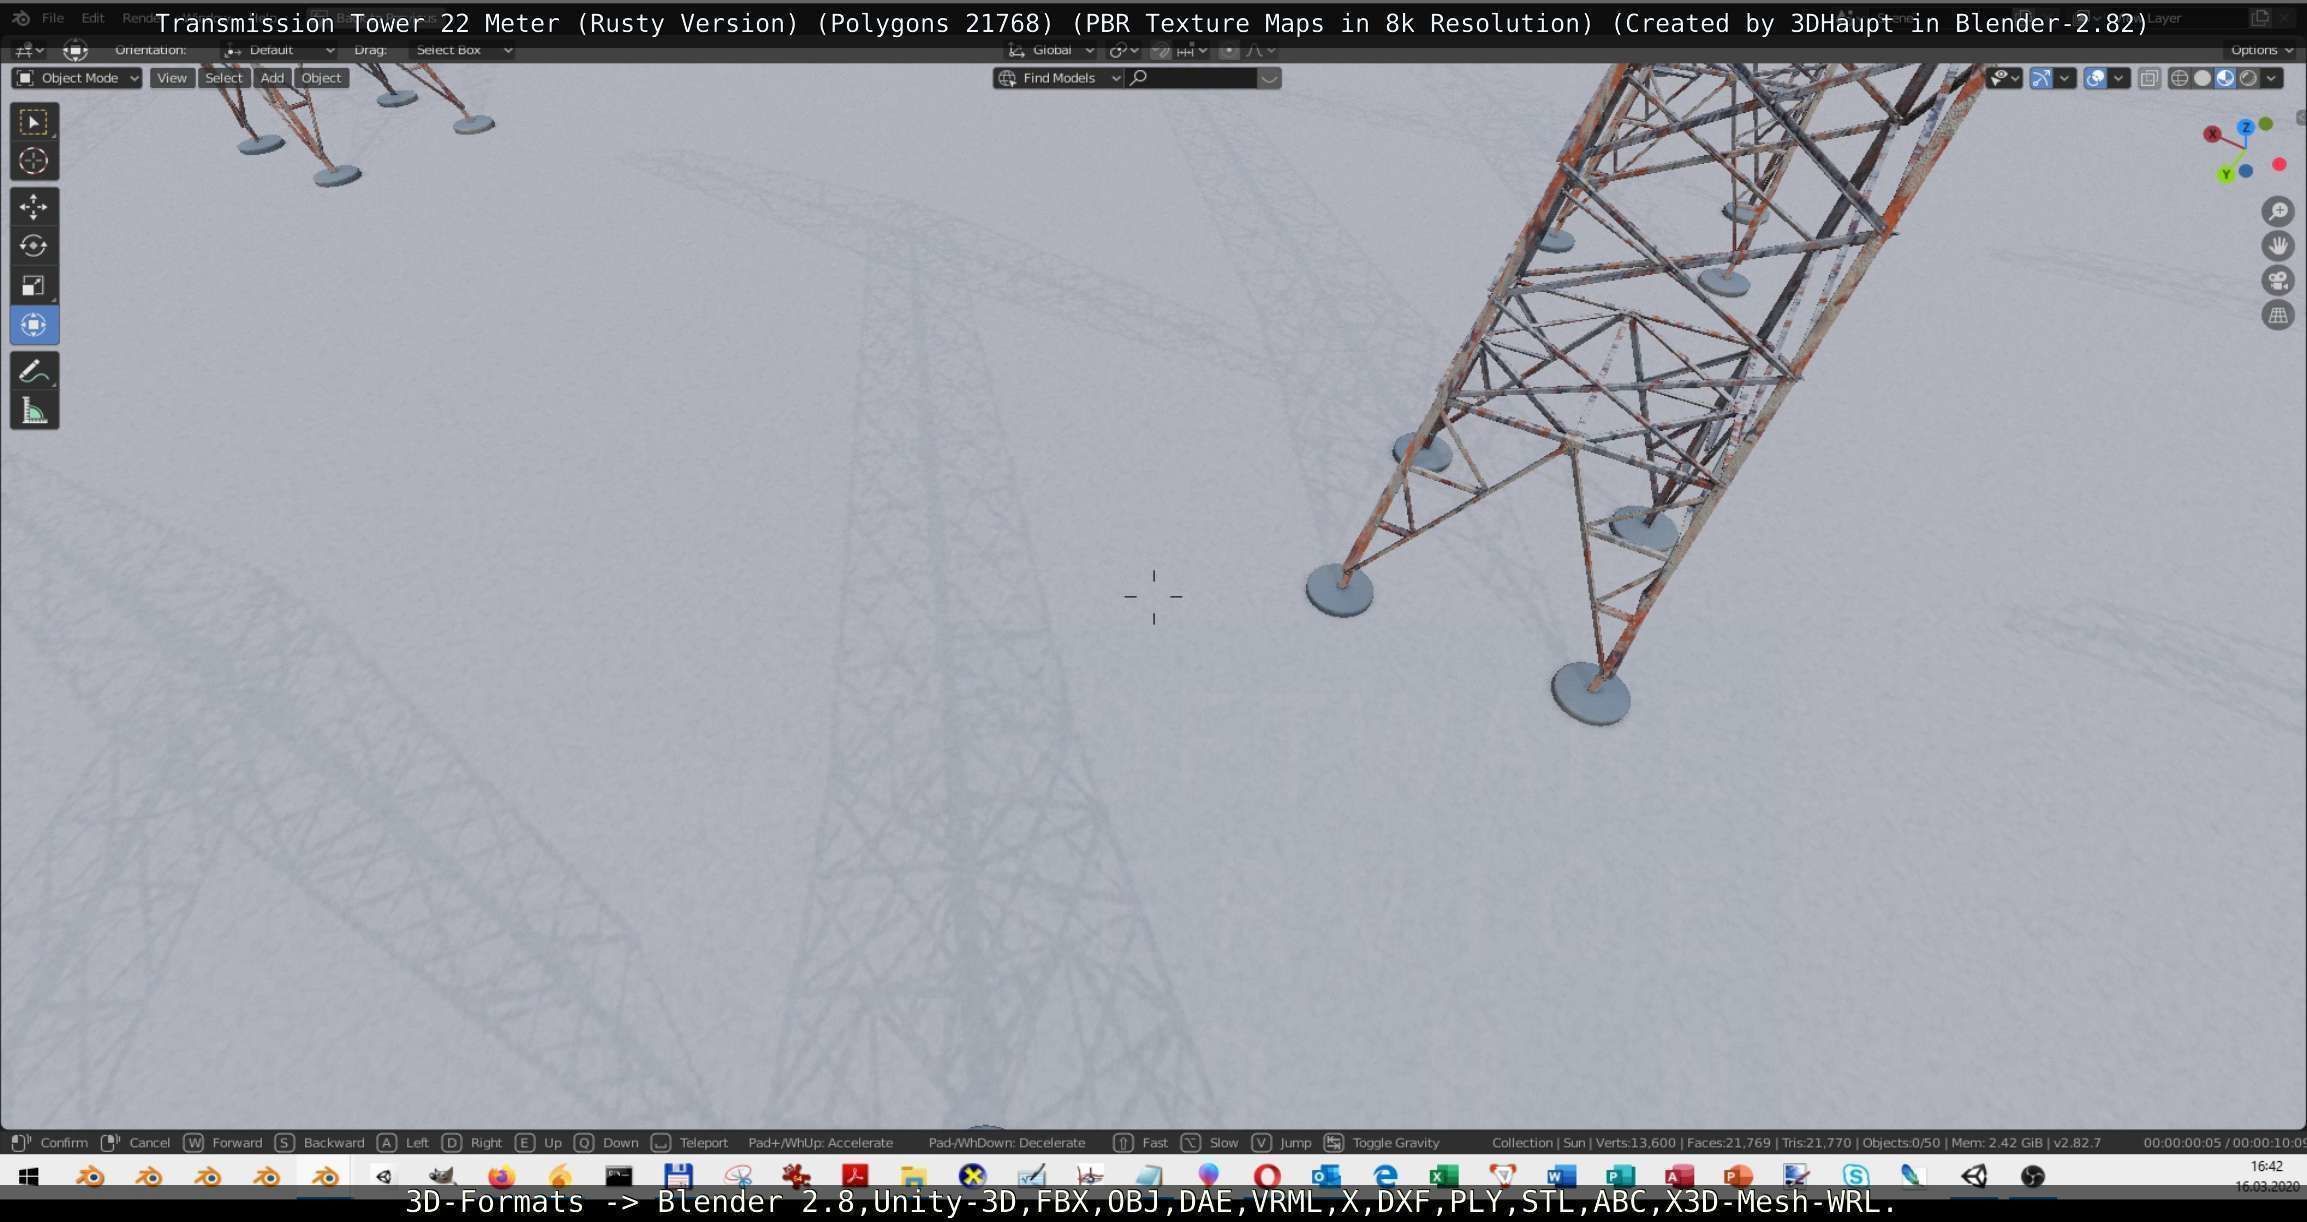Image resolution: width=2307 pixels, height=1222 pixels.
Task: Activate the 3D Cursor tool
Action: click(x=34, y=161)
